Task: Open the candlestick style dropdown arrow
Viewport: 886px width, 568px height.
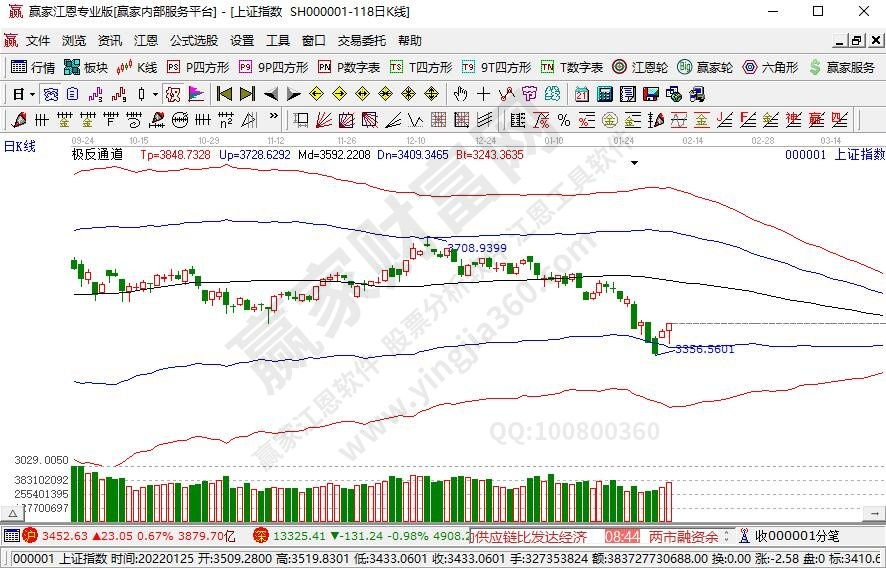Action: (155, 94)
